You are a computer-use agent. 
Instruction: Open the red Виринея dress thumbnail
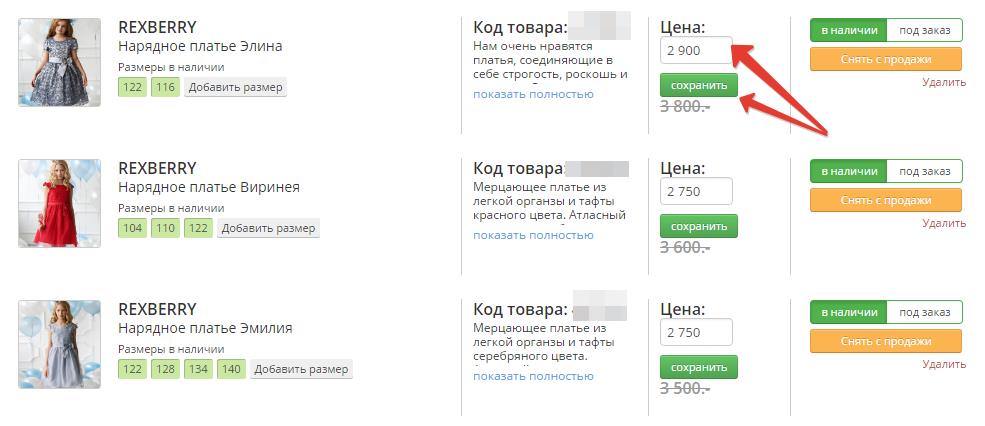pyautogui.click(x=59, y=203)
